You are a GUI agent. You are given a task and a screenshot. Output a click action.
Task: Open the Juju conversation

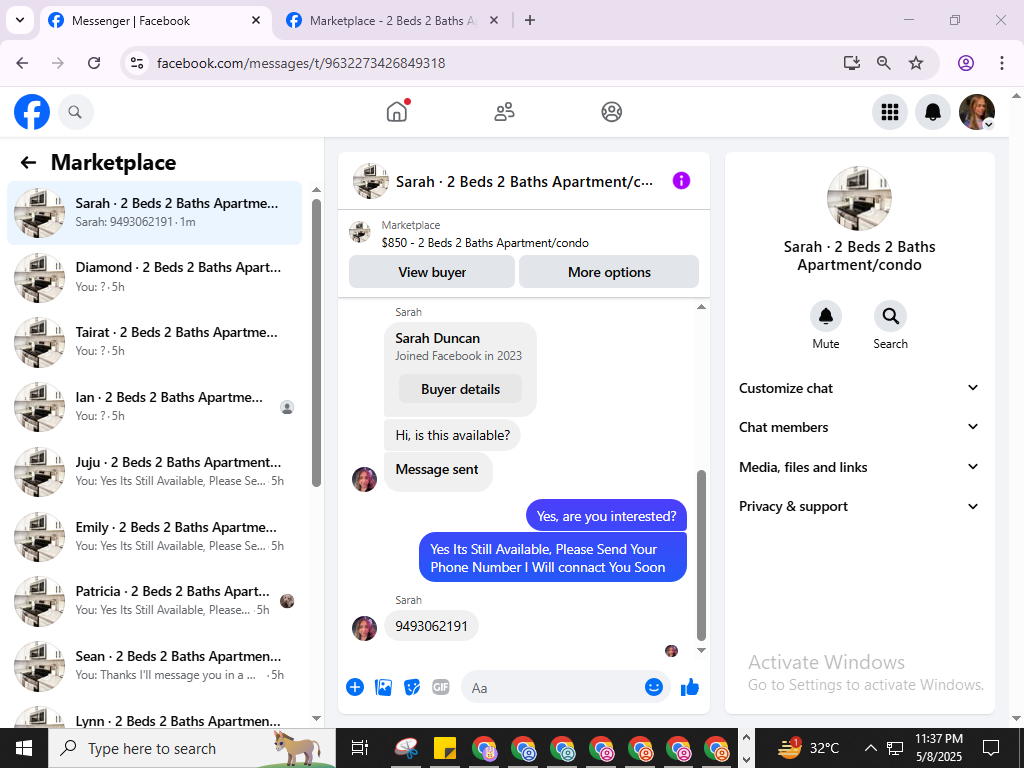[x=154, y=471]
